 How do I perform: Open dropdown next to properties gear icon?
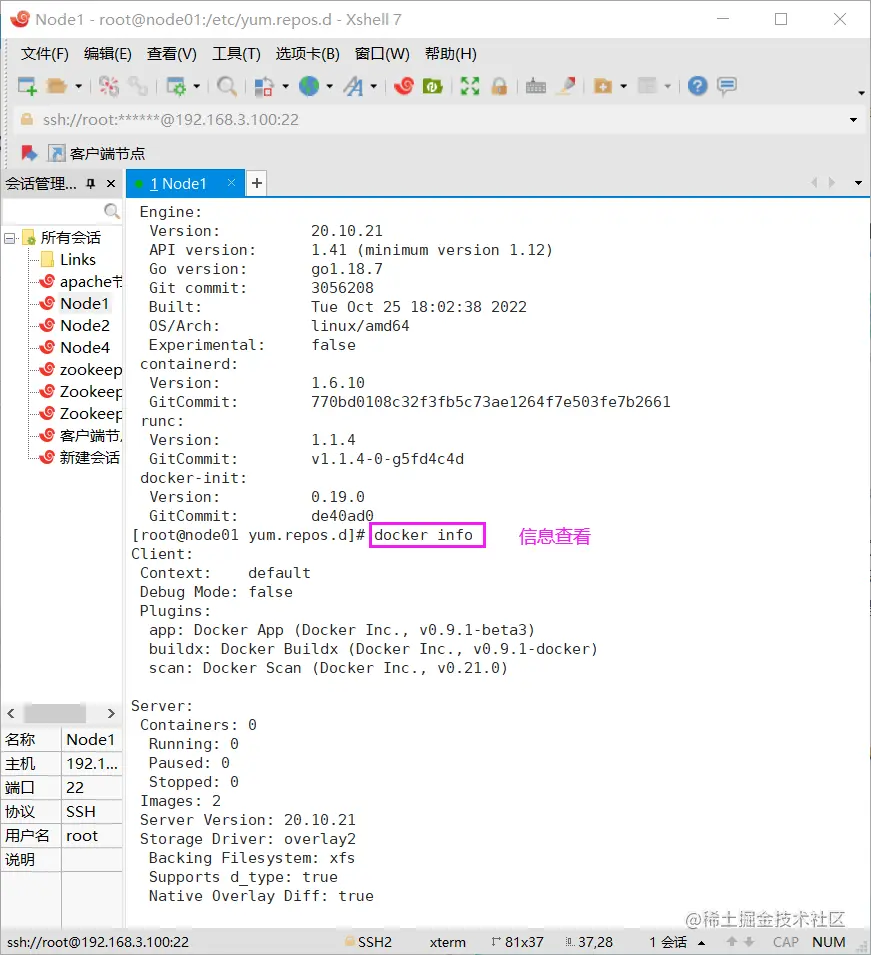197,86
